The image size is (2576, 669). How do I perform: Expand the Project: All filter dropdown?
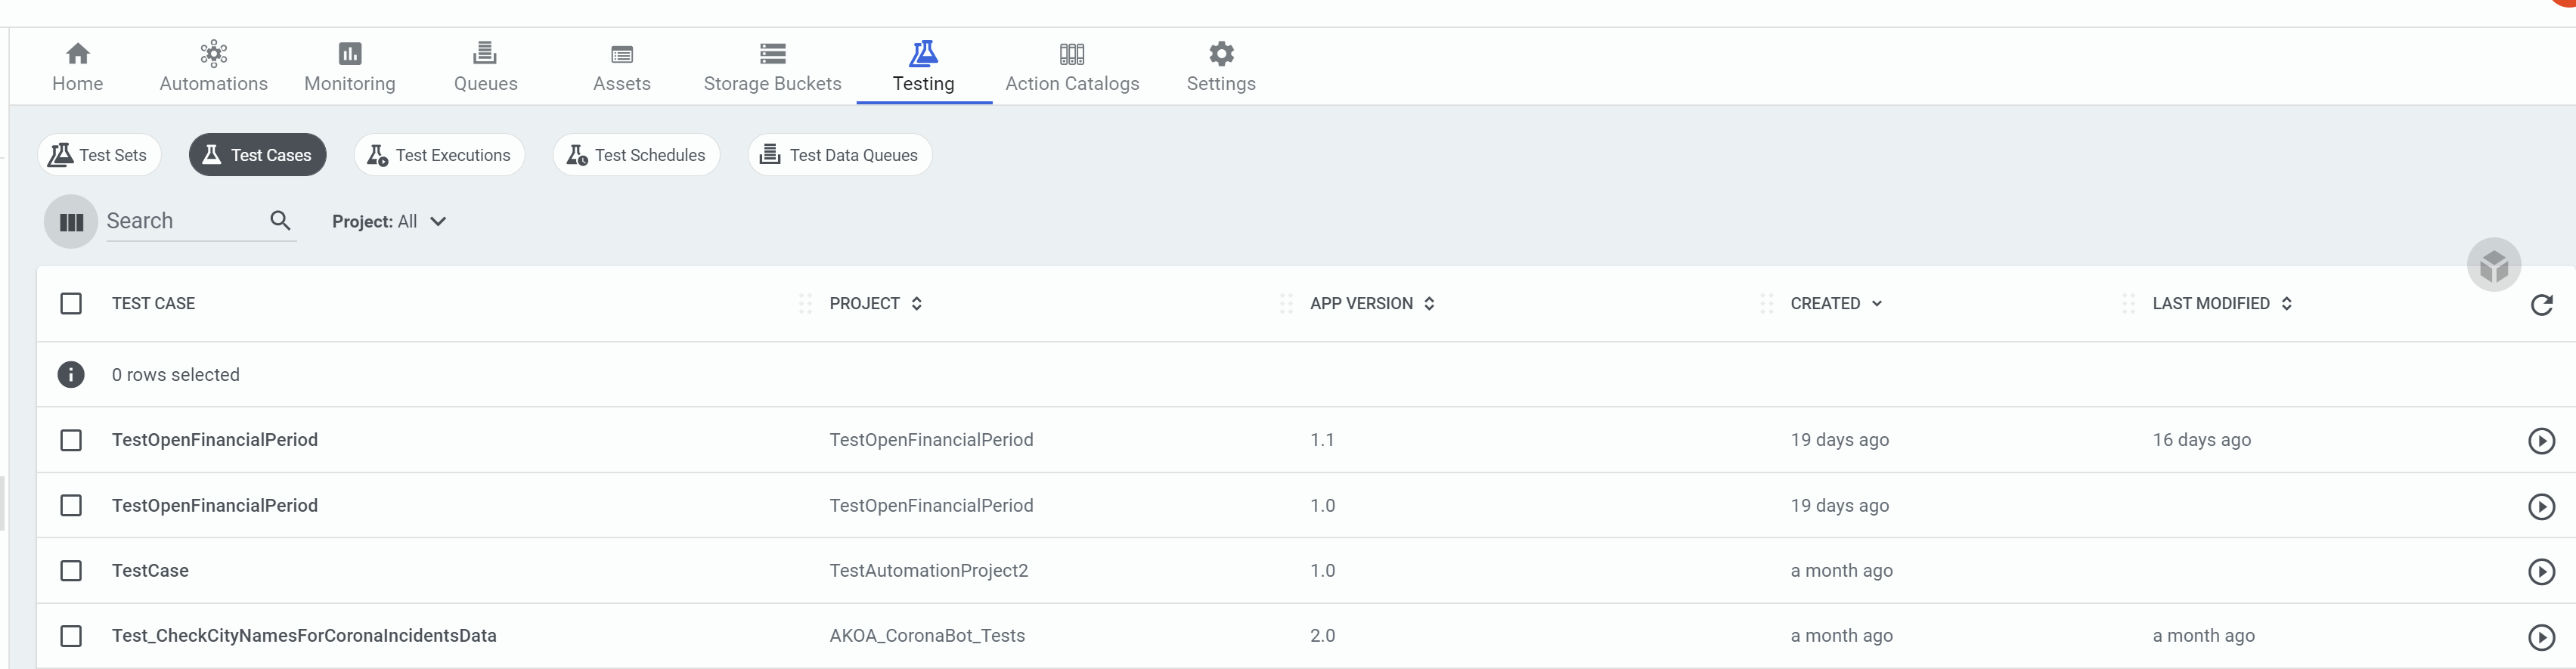click(389, 222)
